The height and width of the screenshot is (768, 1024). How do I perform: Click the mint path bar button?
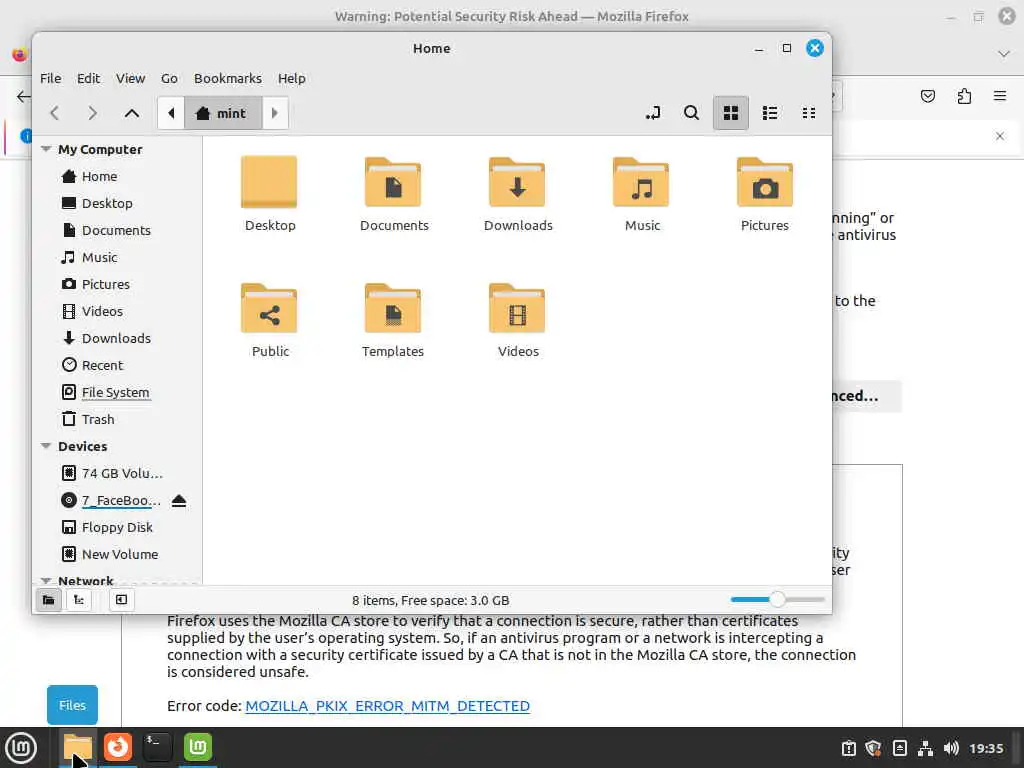pos(223,113)
